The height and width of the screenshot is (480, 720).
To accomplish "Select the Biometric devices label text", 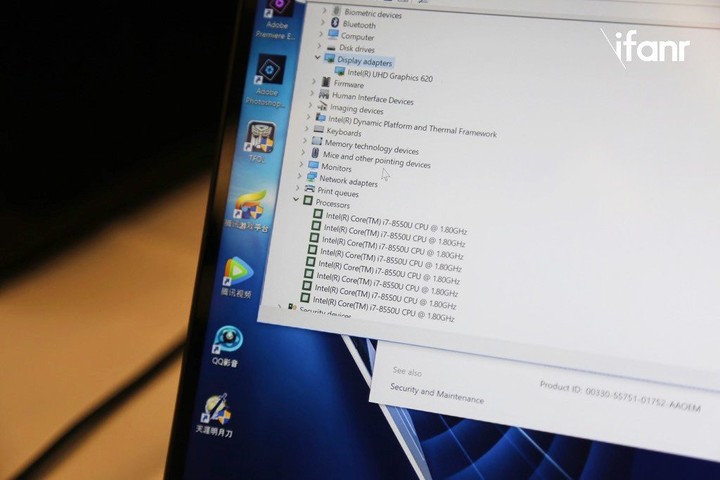I will (x=373, y=13).
